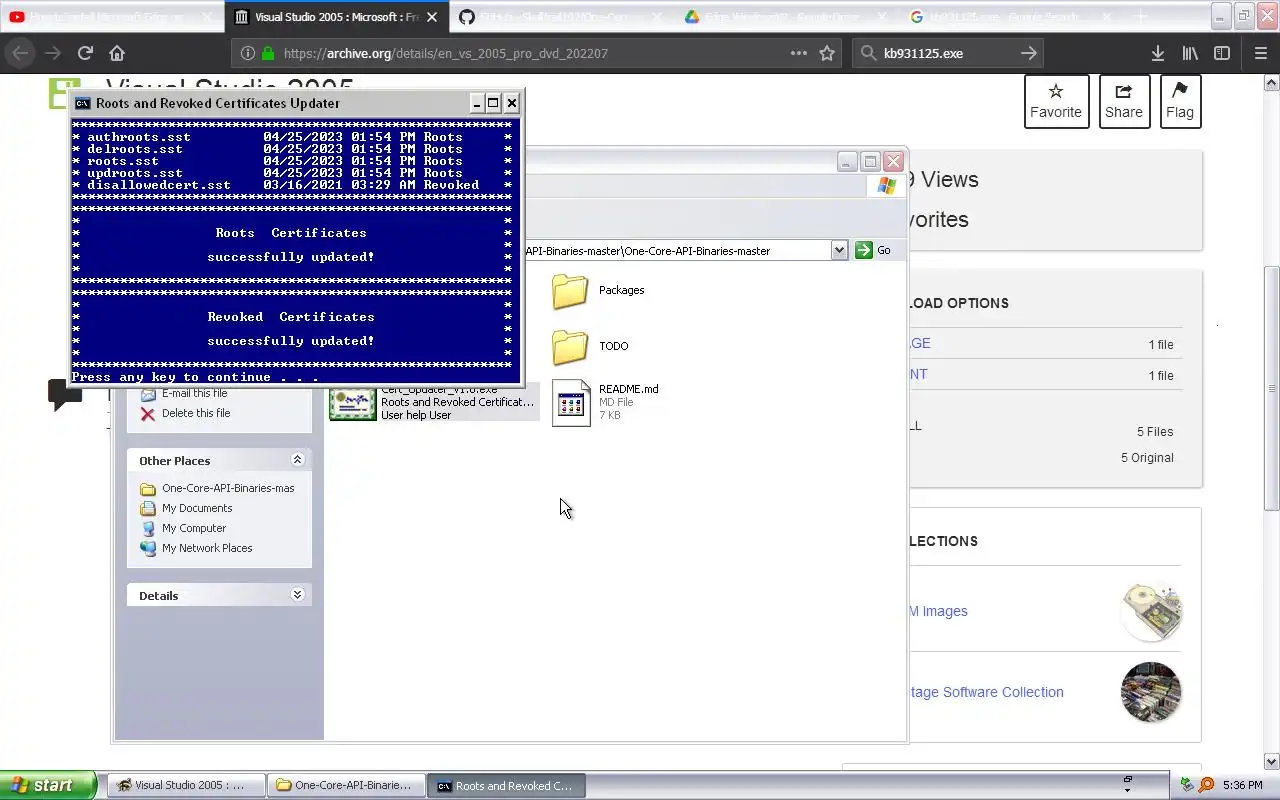
Task: Click E-mail this file task
Action: [x=196, y=393]
